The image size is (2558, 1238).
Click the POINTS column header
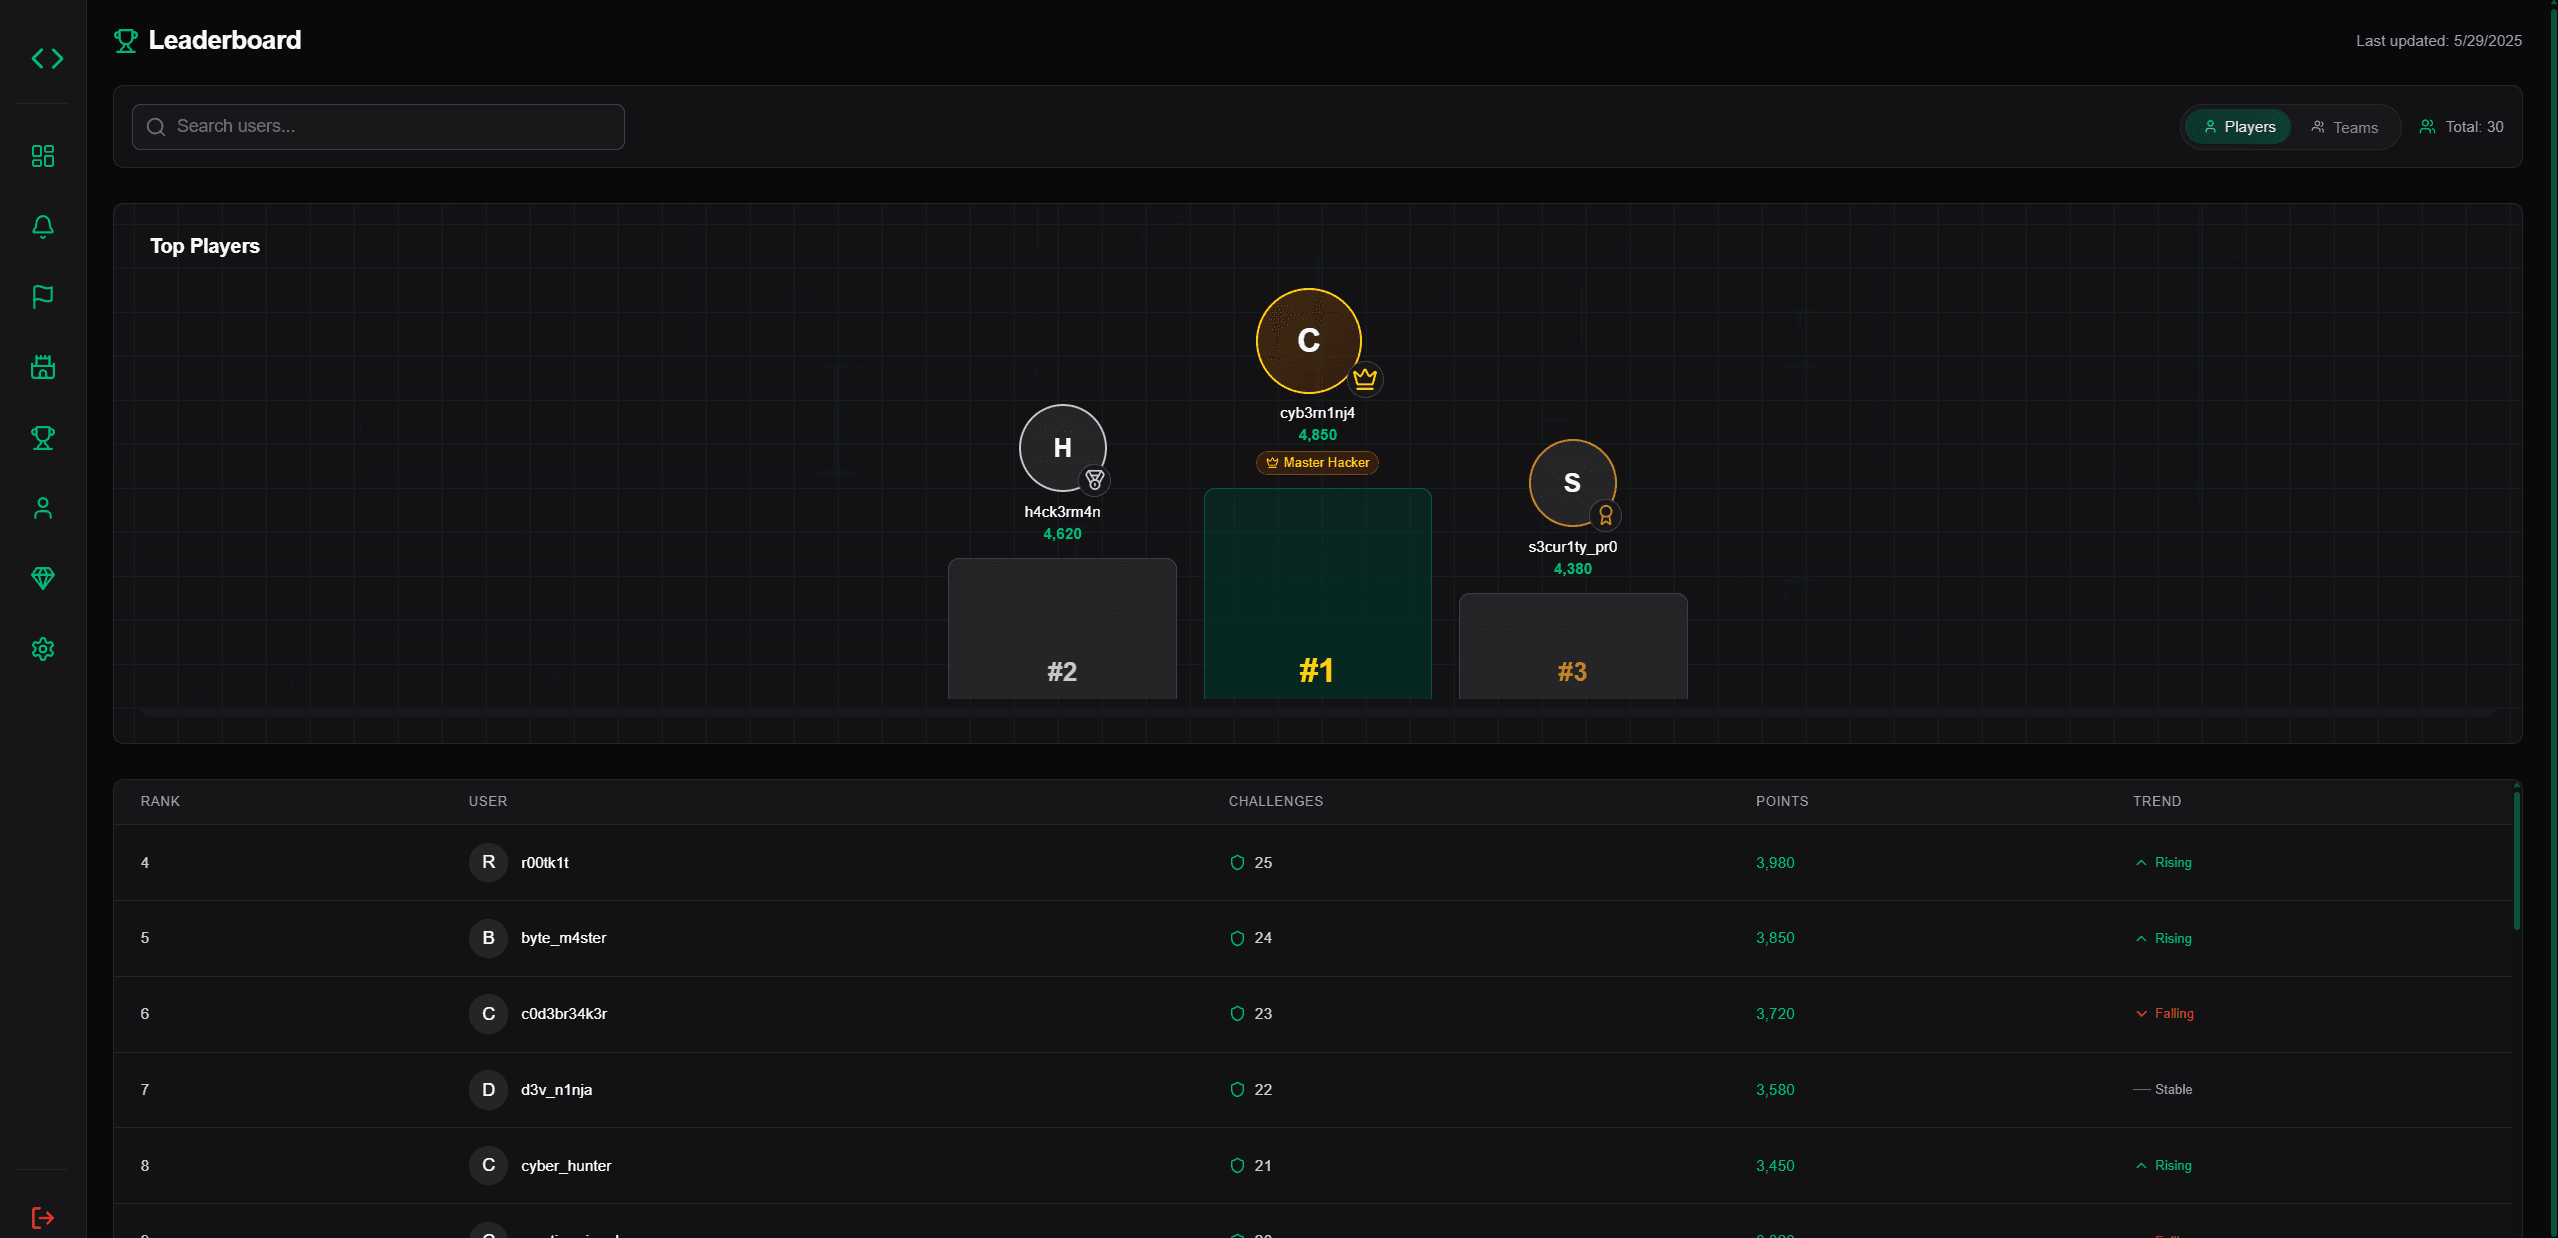pos(1782,802)
